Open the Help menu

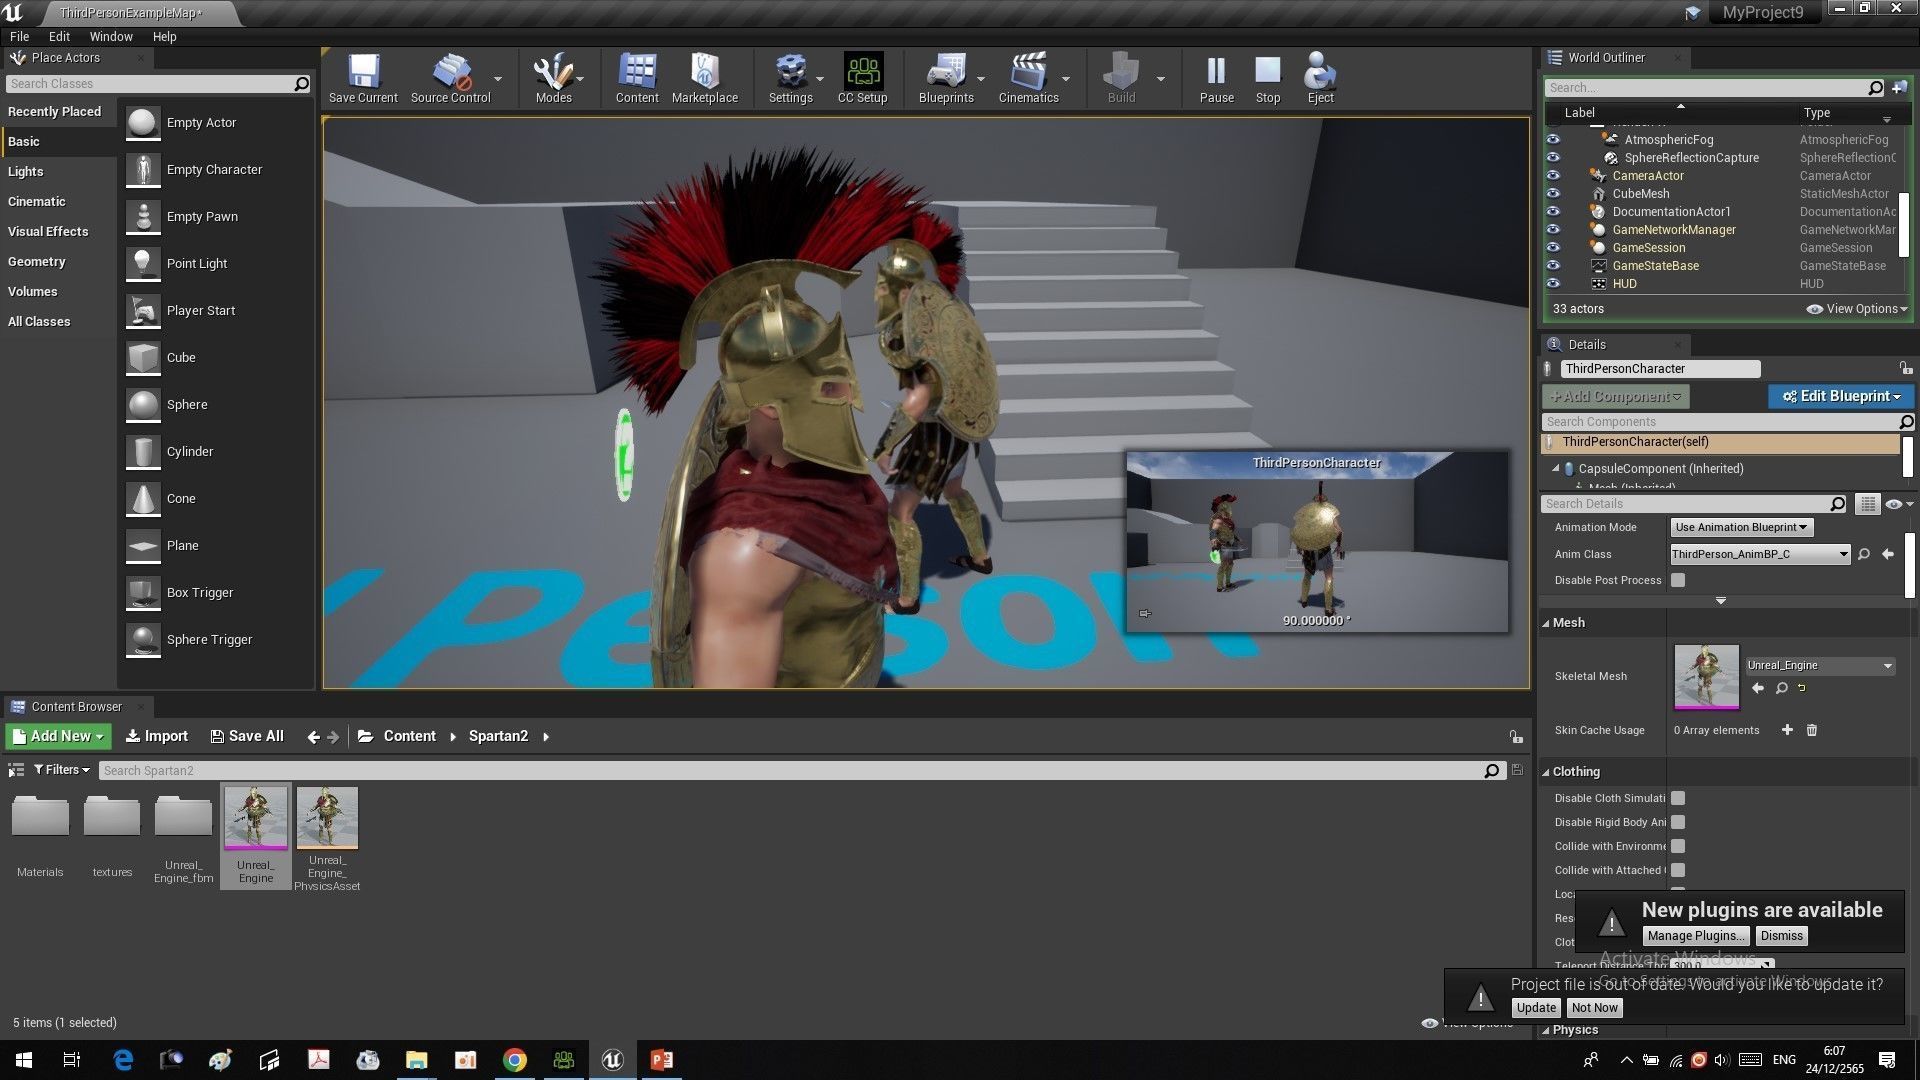point(164,36)
